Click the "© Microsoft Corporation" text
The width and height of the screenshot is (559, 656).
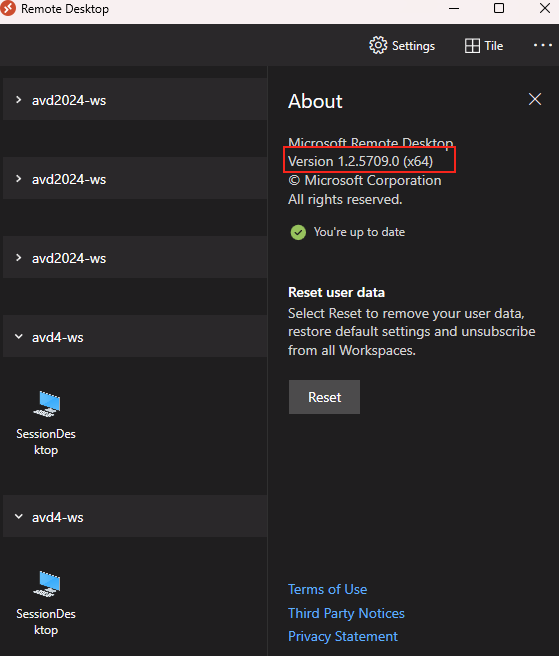(x=364, y=180)
